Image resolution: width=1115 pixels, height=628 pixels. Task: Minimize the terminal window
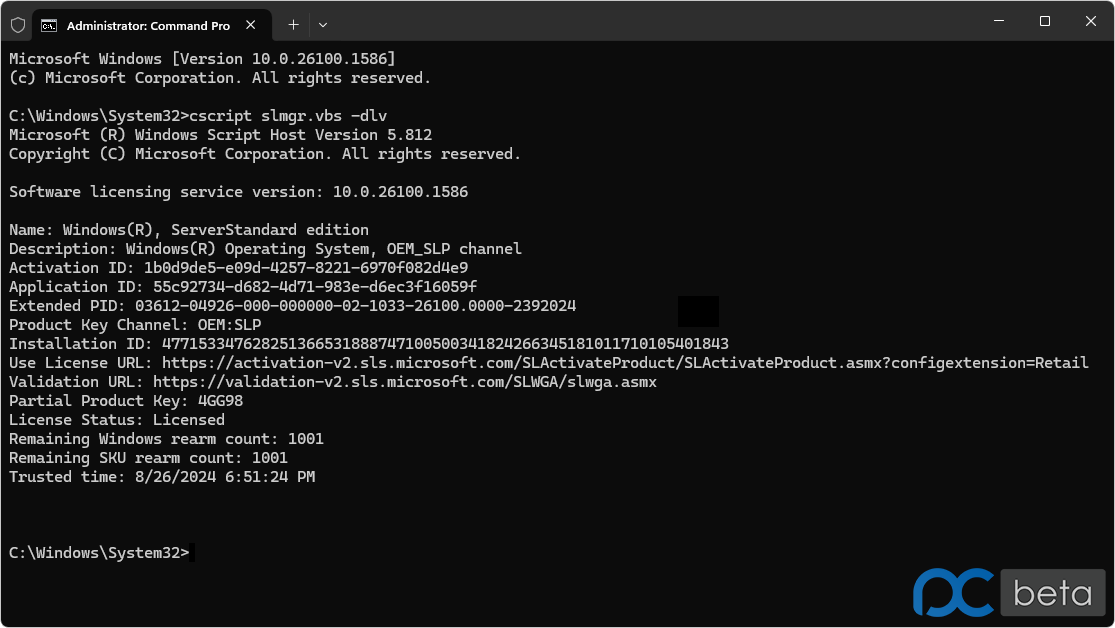[998, 21]
